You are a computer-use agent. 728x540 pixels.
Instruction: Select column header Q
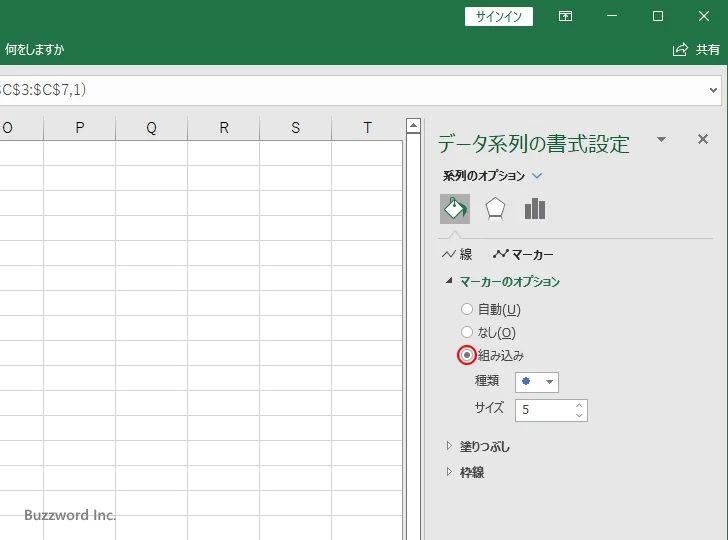click(x=151, y=127)
